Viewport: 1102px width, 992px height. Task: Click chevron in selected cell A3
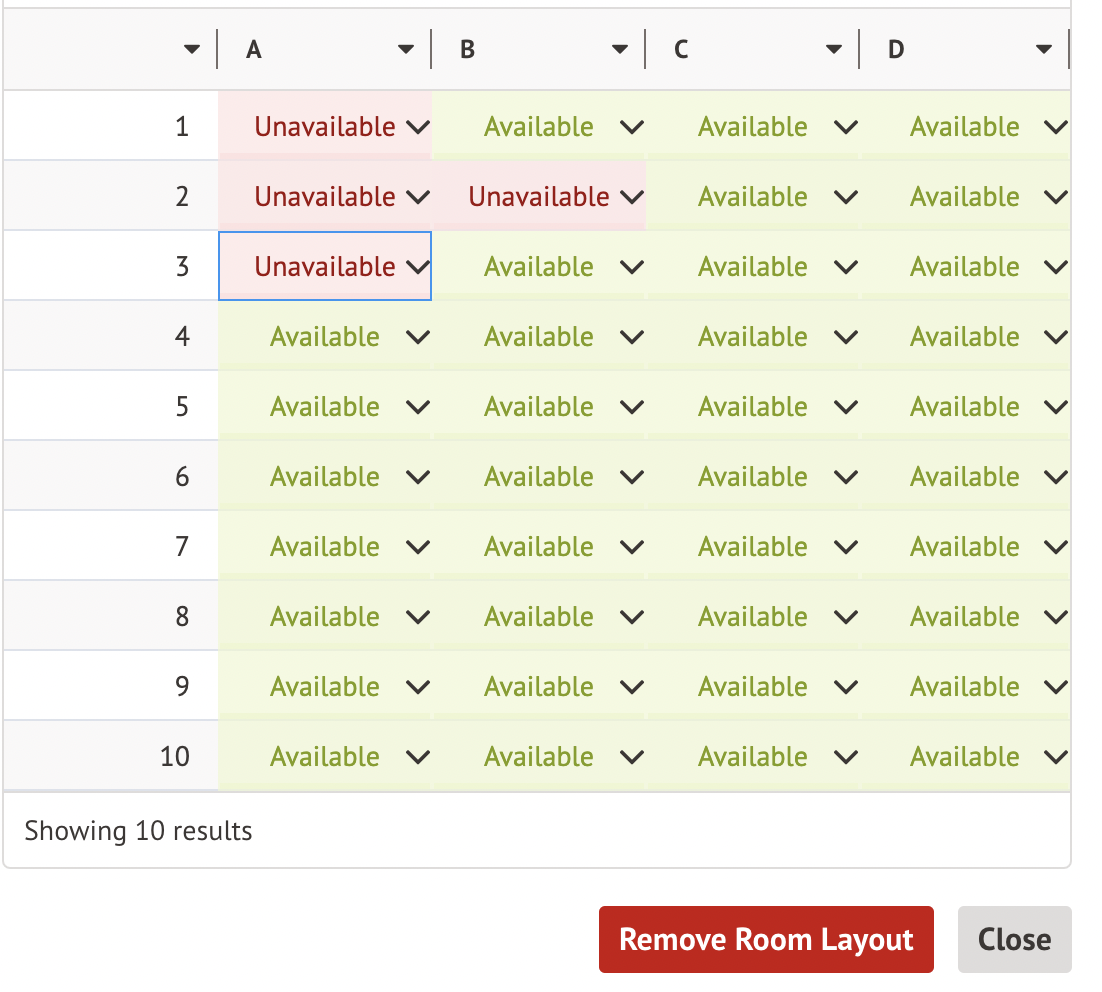tap(418, 267)
